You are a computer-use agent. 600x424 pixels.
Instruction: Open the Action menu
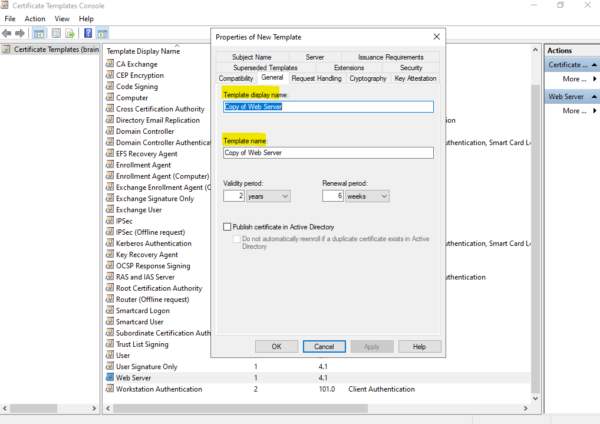coord(35,19)
